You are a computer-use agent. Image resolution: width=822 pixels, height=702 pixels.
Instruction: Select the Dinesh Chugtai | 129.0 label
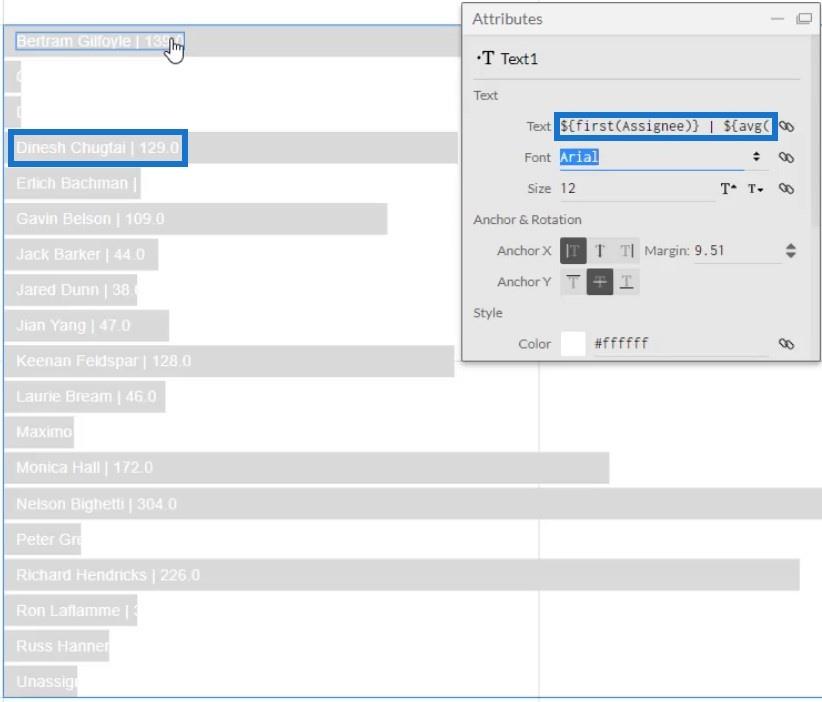click(x=98, y=148)
